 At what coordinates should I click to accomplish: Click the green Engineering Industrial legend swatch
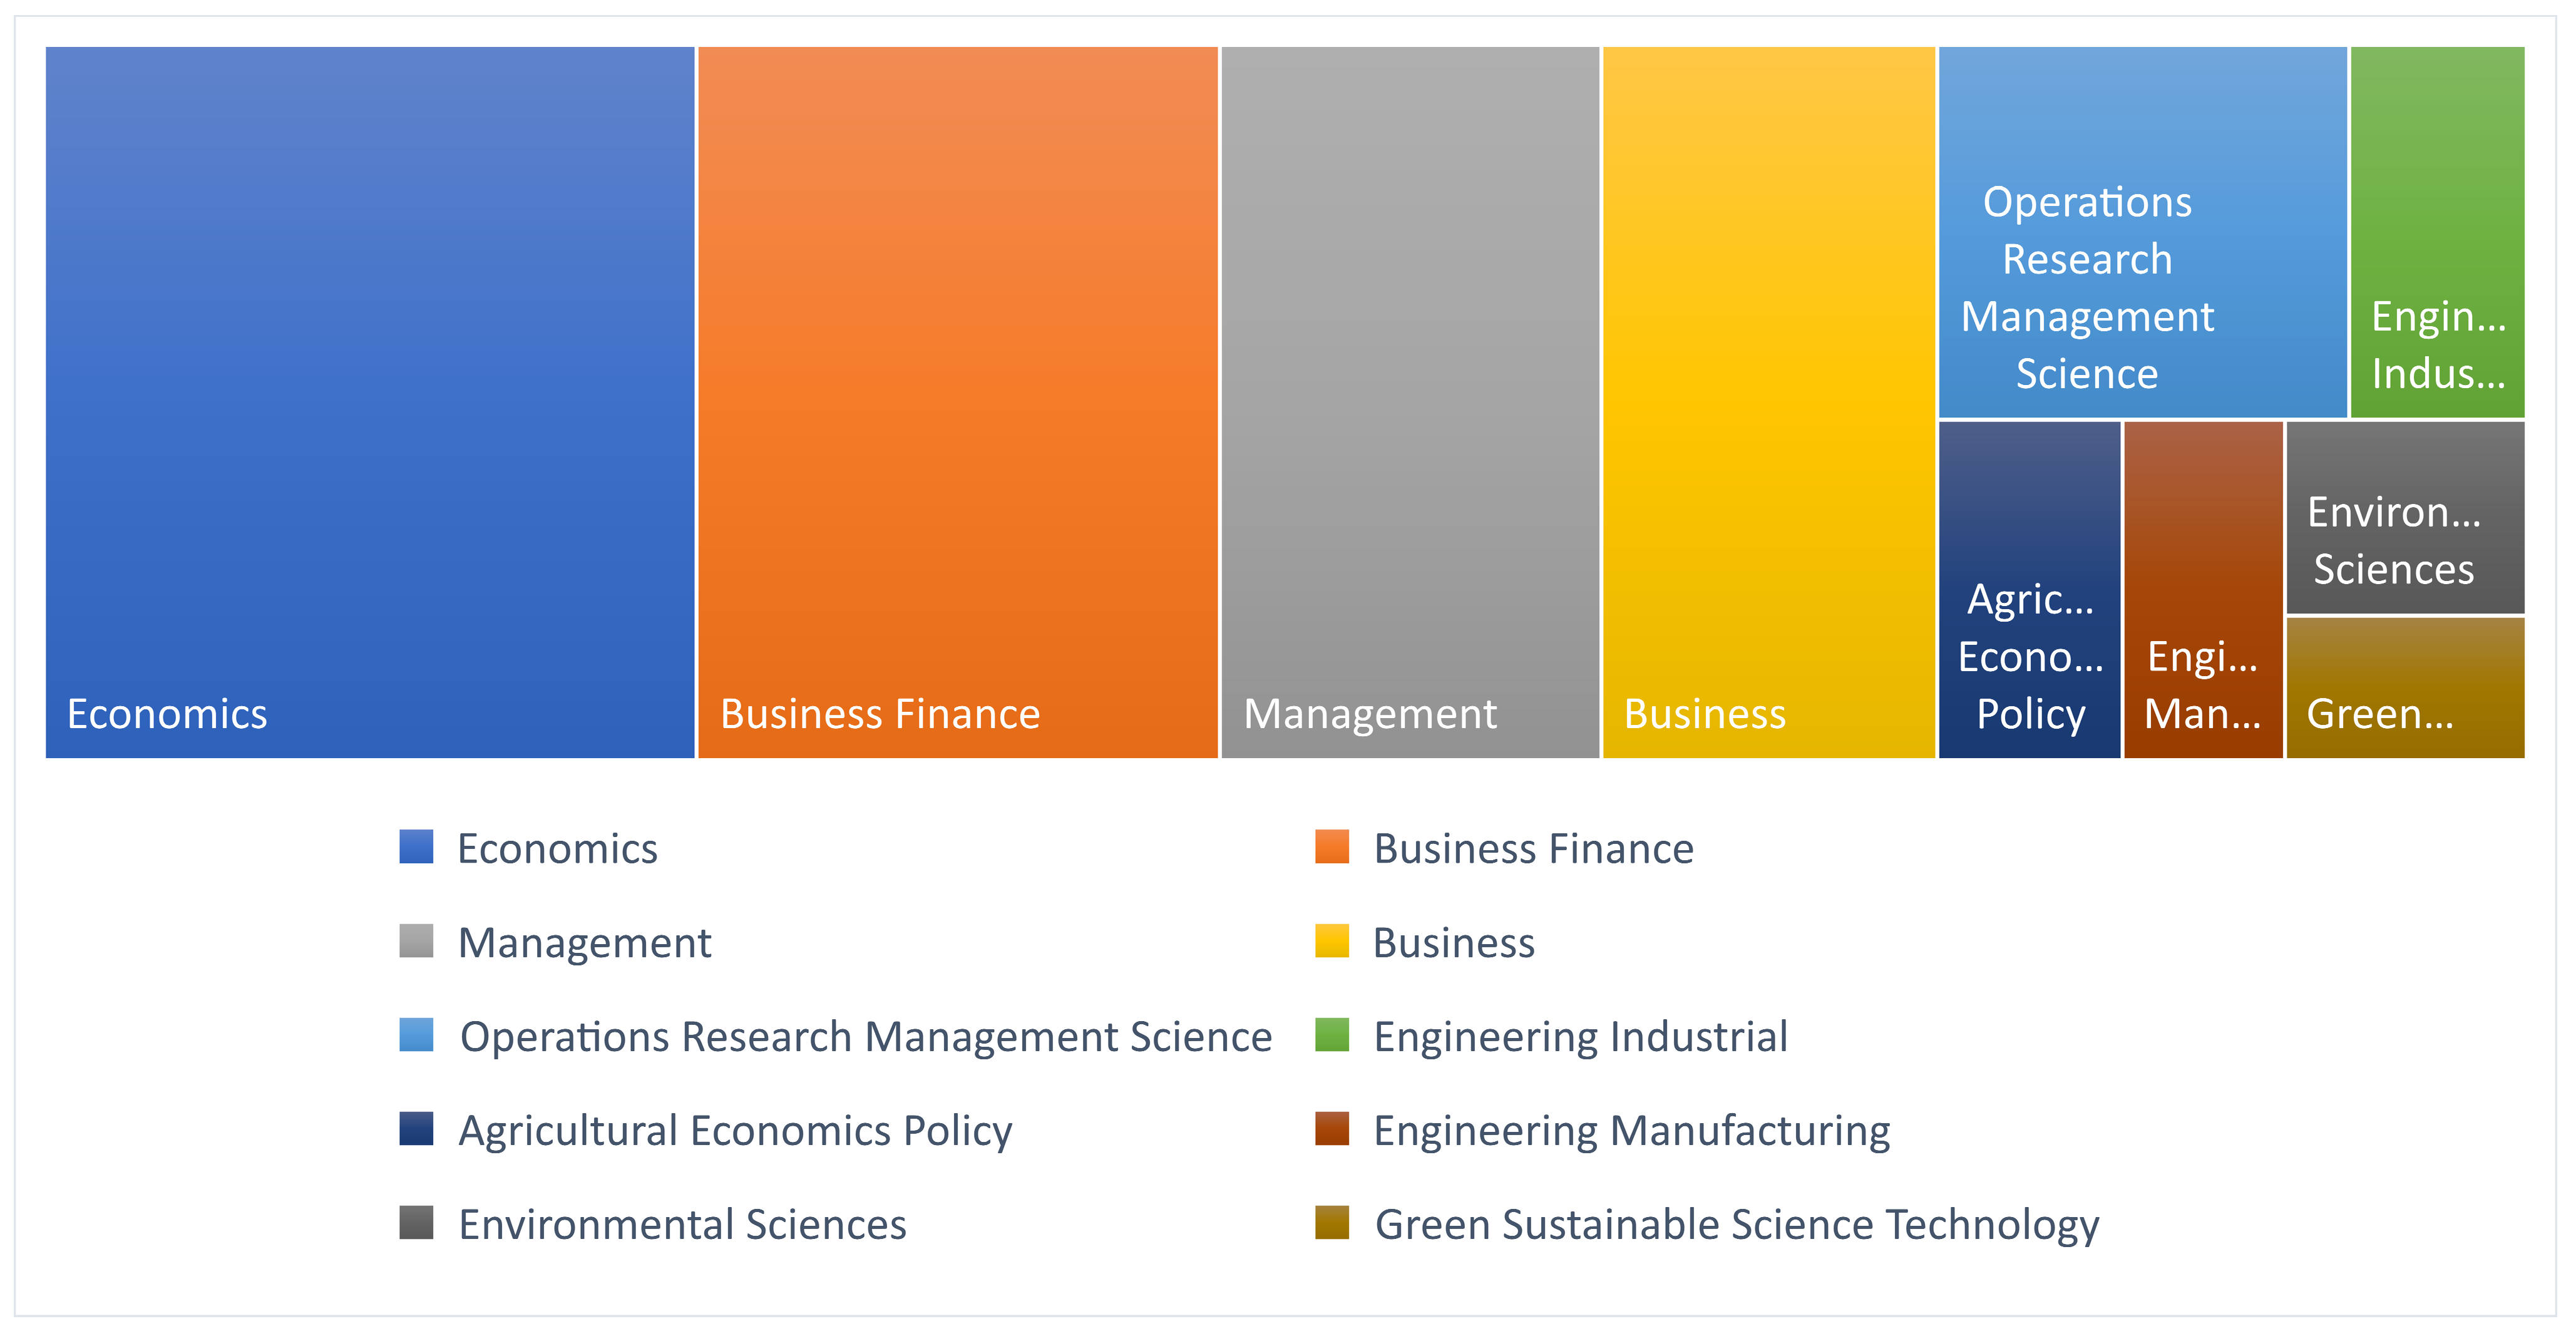(1331, 1034)
